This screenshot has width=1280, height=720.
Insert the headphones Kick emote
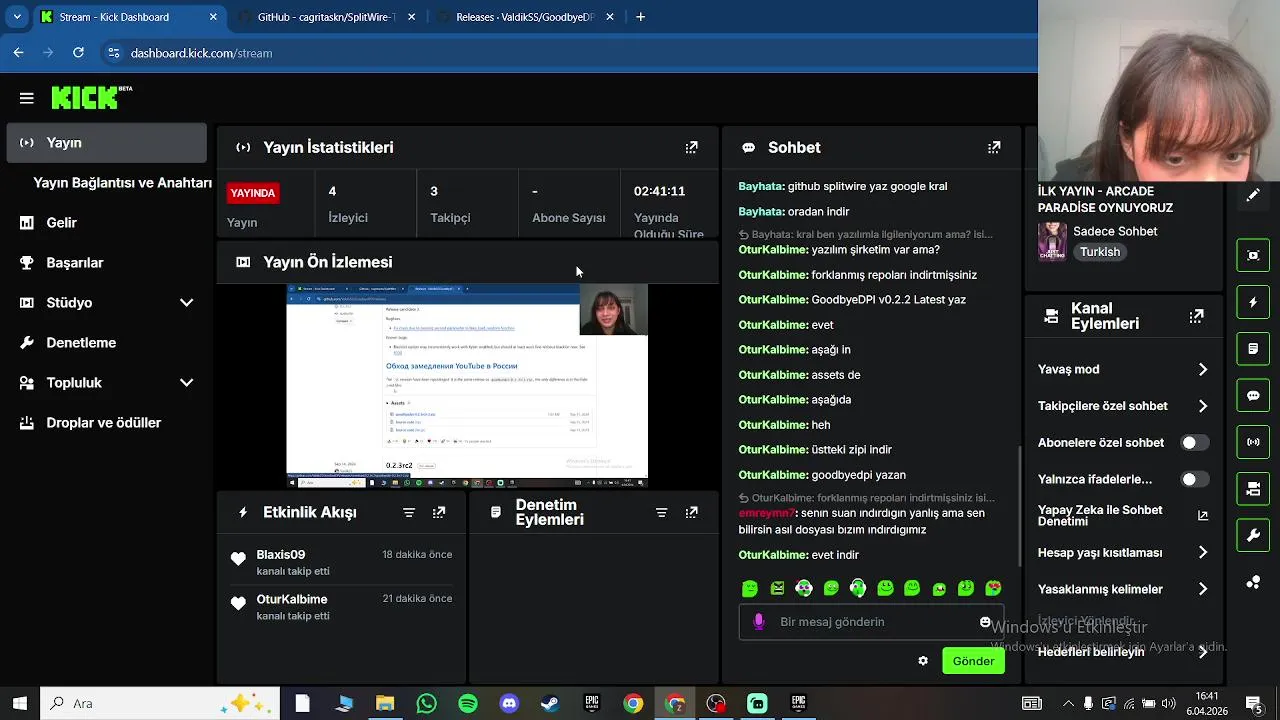tap(858, 588)
